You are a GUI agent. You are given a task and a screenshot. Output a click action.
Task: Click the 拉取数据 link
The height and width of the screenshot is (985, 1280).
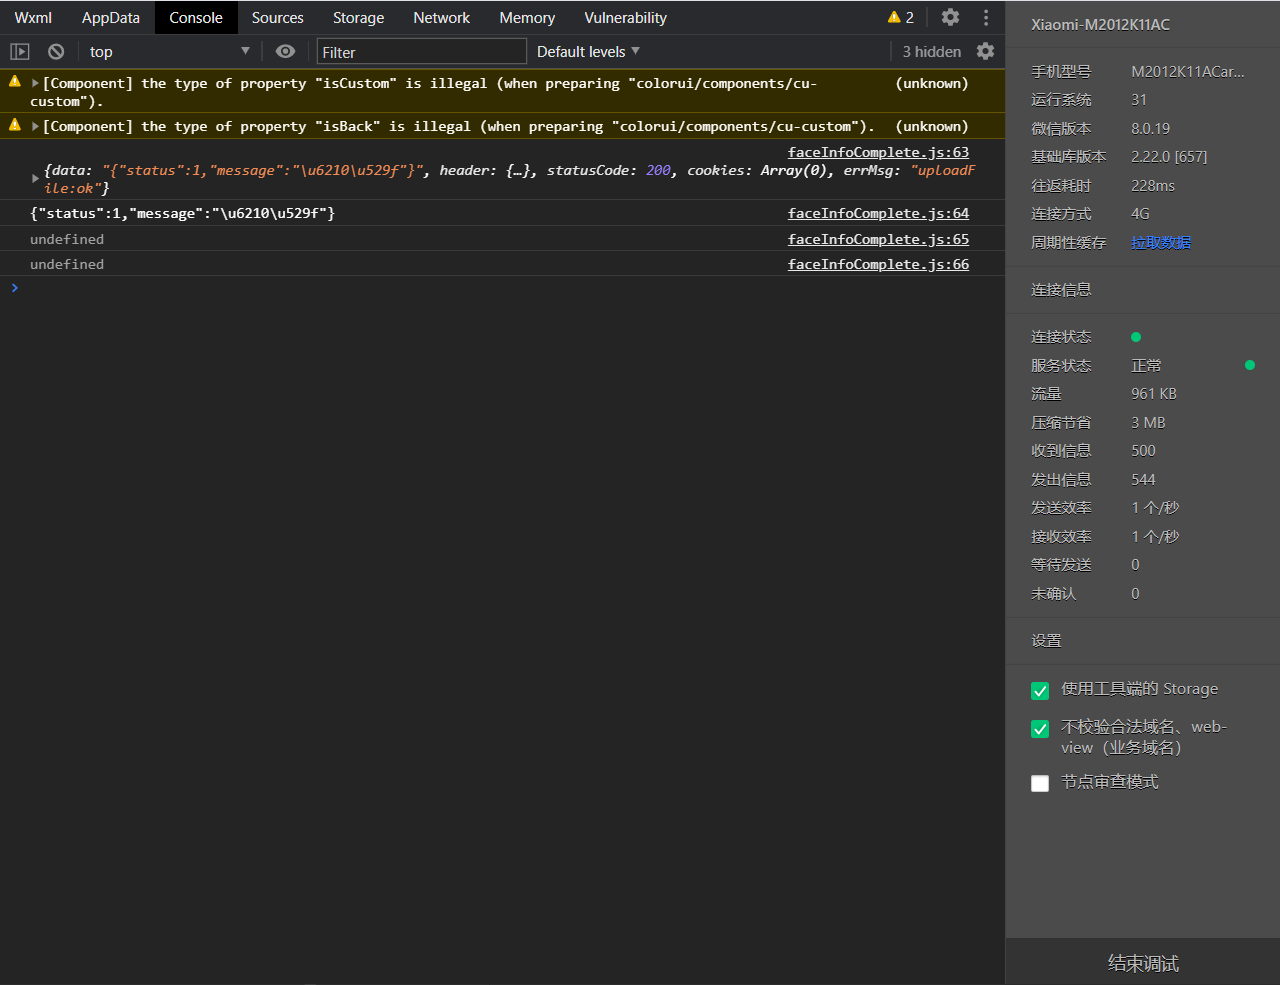pyautogui.click(x=1160, y=243)
